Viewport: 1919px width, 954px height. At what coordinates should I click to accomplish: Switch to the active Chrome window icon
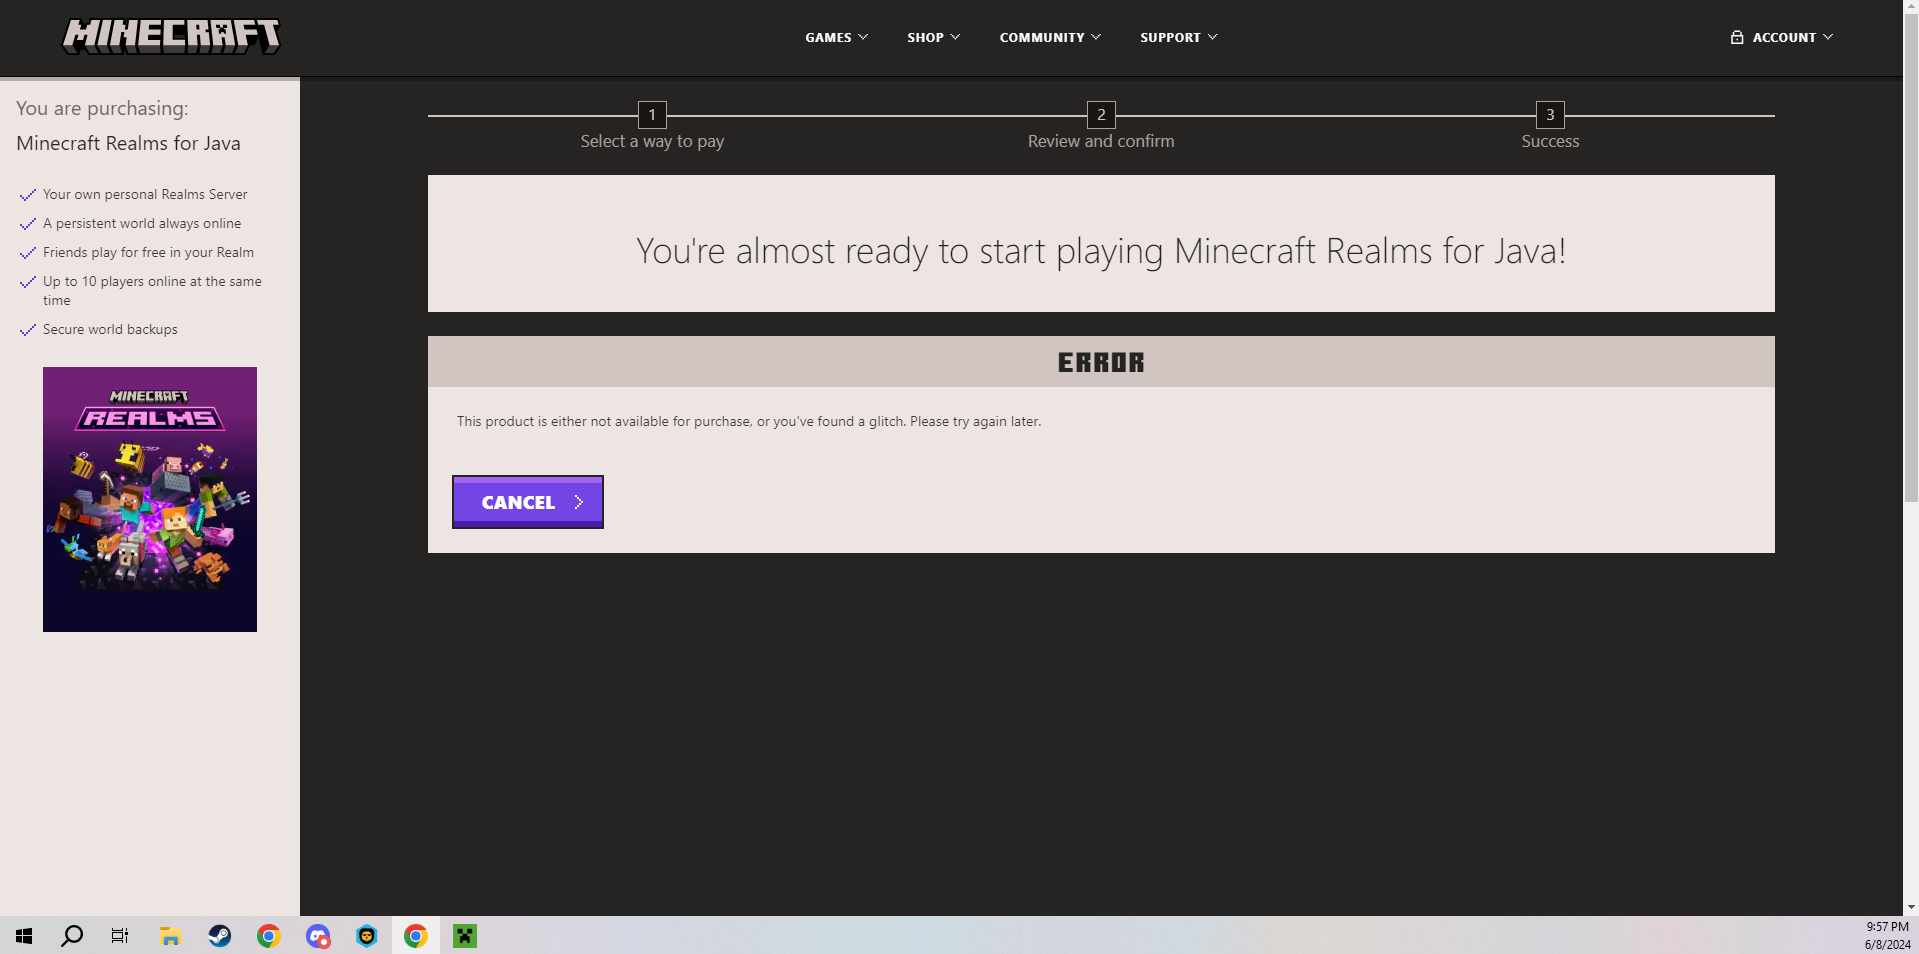tap(416, 936)
